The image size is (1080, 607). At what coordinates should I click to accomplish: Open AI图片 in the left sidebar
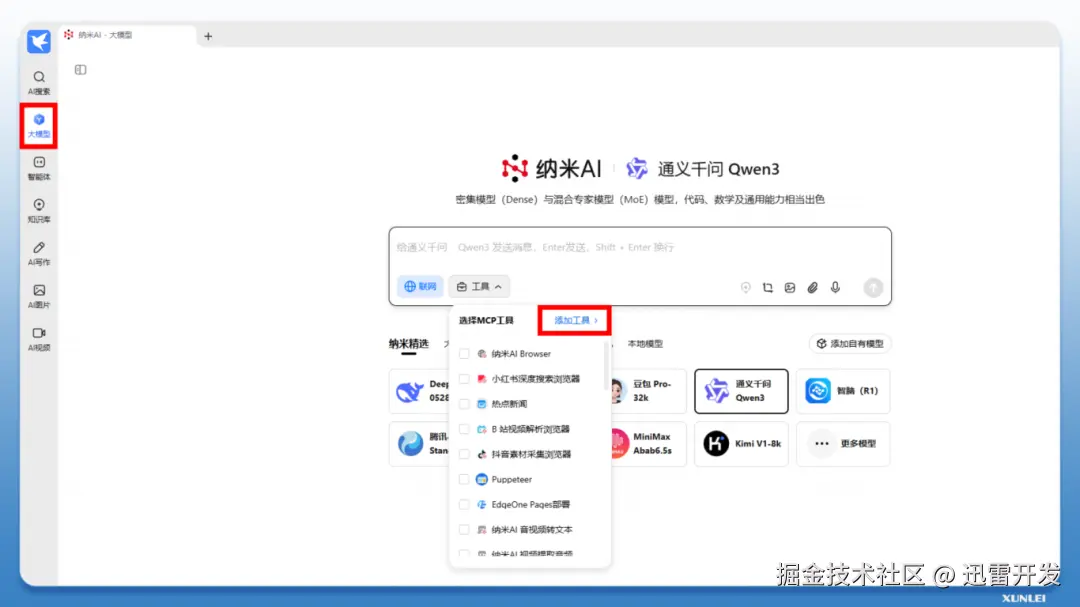click(x=39, y=296)
